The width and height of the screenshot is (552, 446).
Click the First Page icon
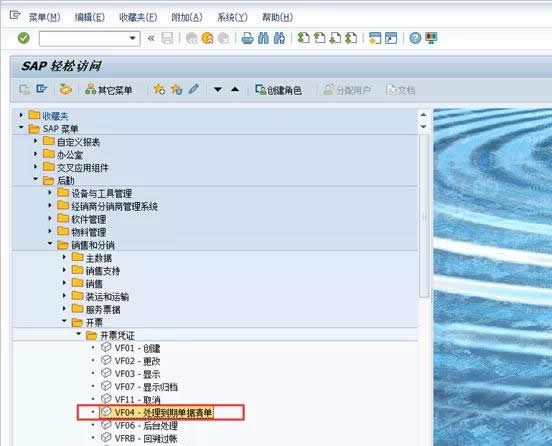303,38
